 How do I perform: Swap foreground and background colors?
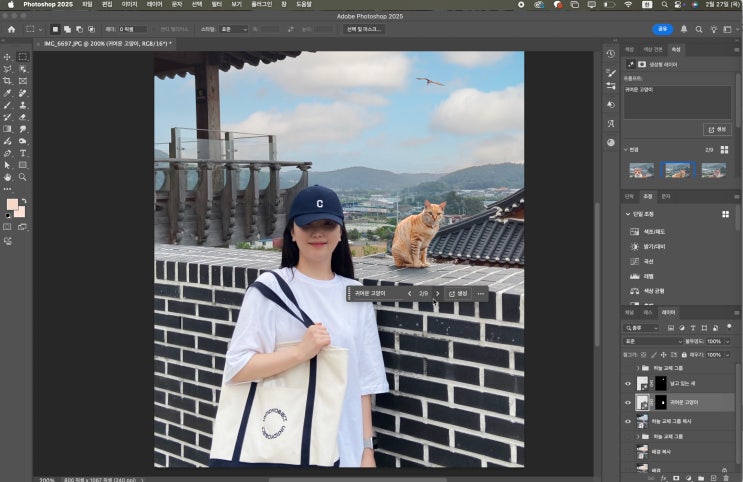(24, 201)
